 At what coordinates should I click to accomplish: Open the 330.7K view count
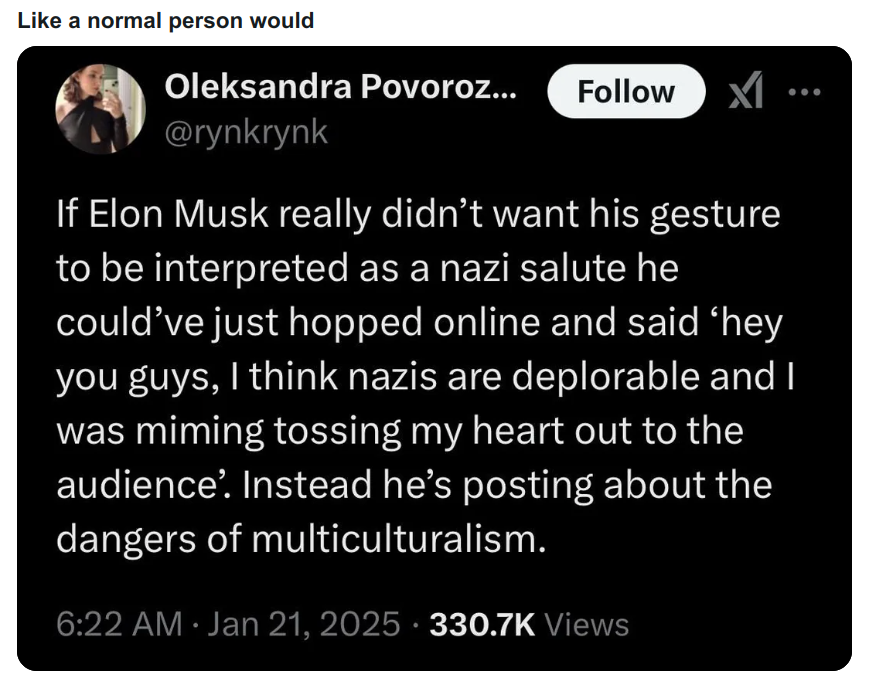[482, 624]
